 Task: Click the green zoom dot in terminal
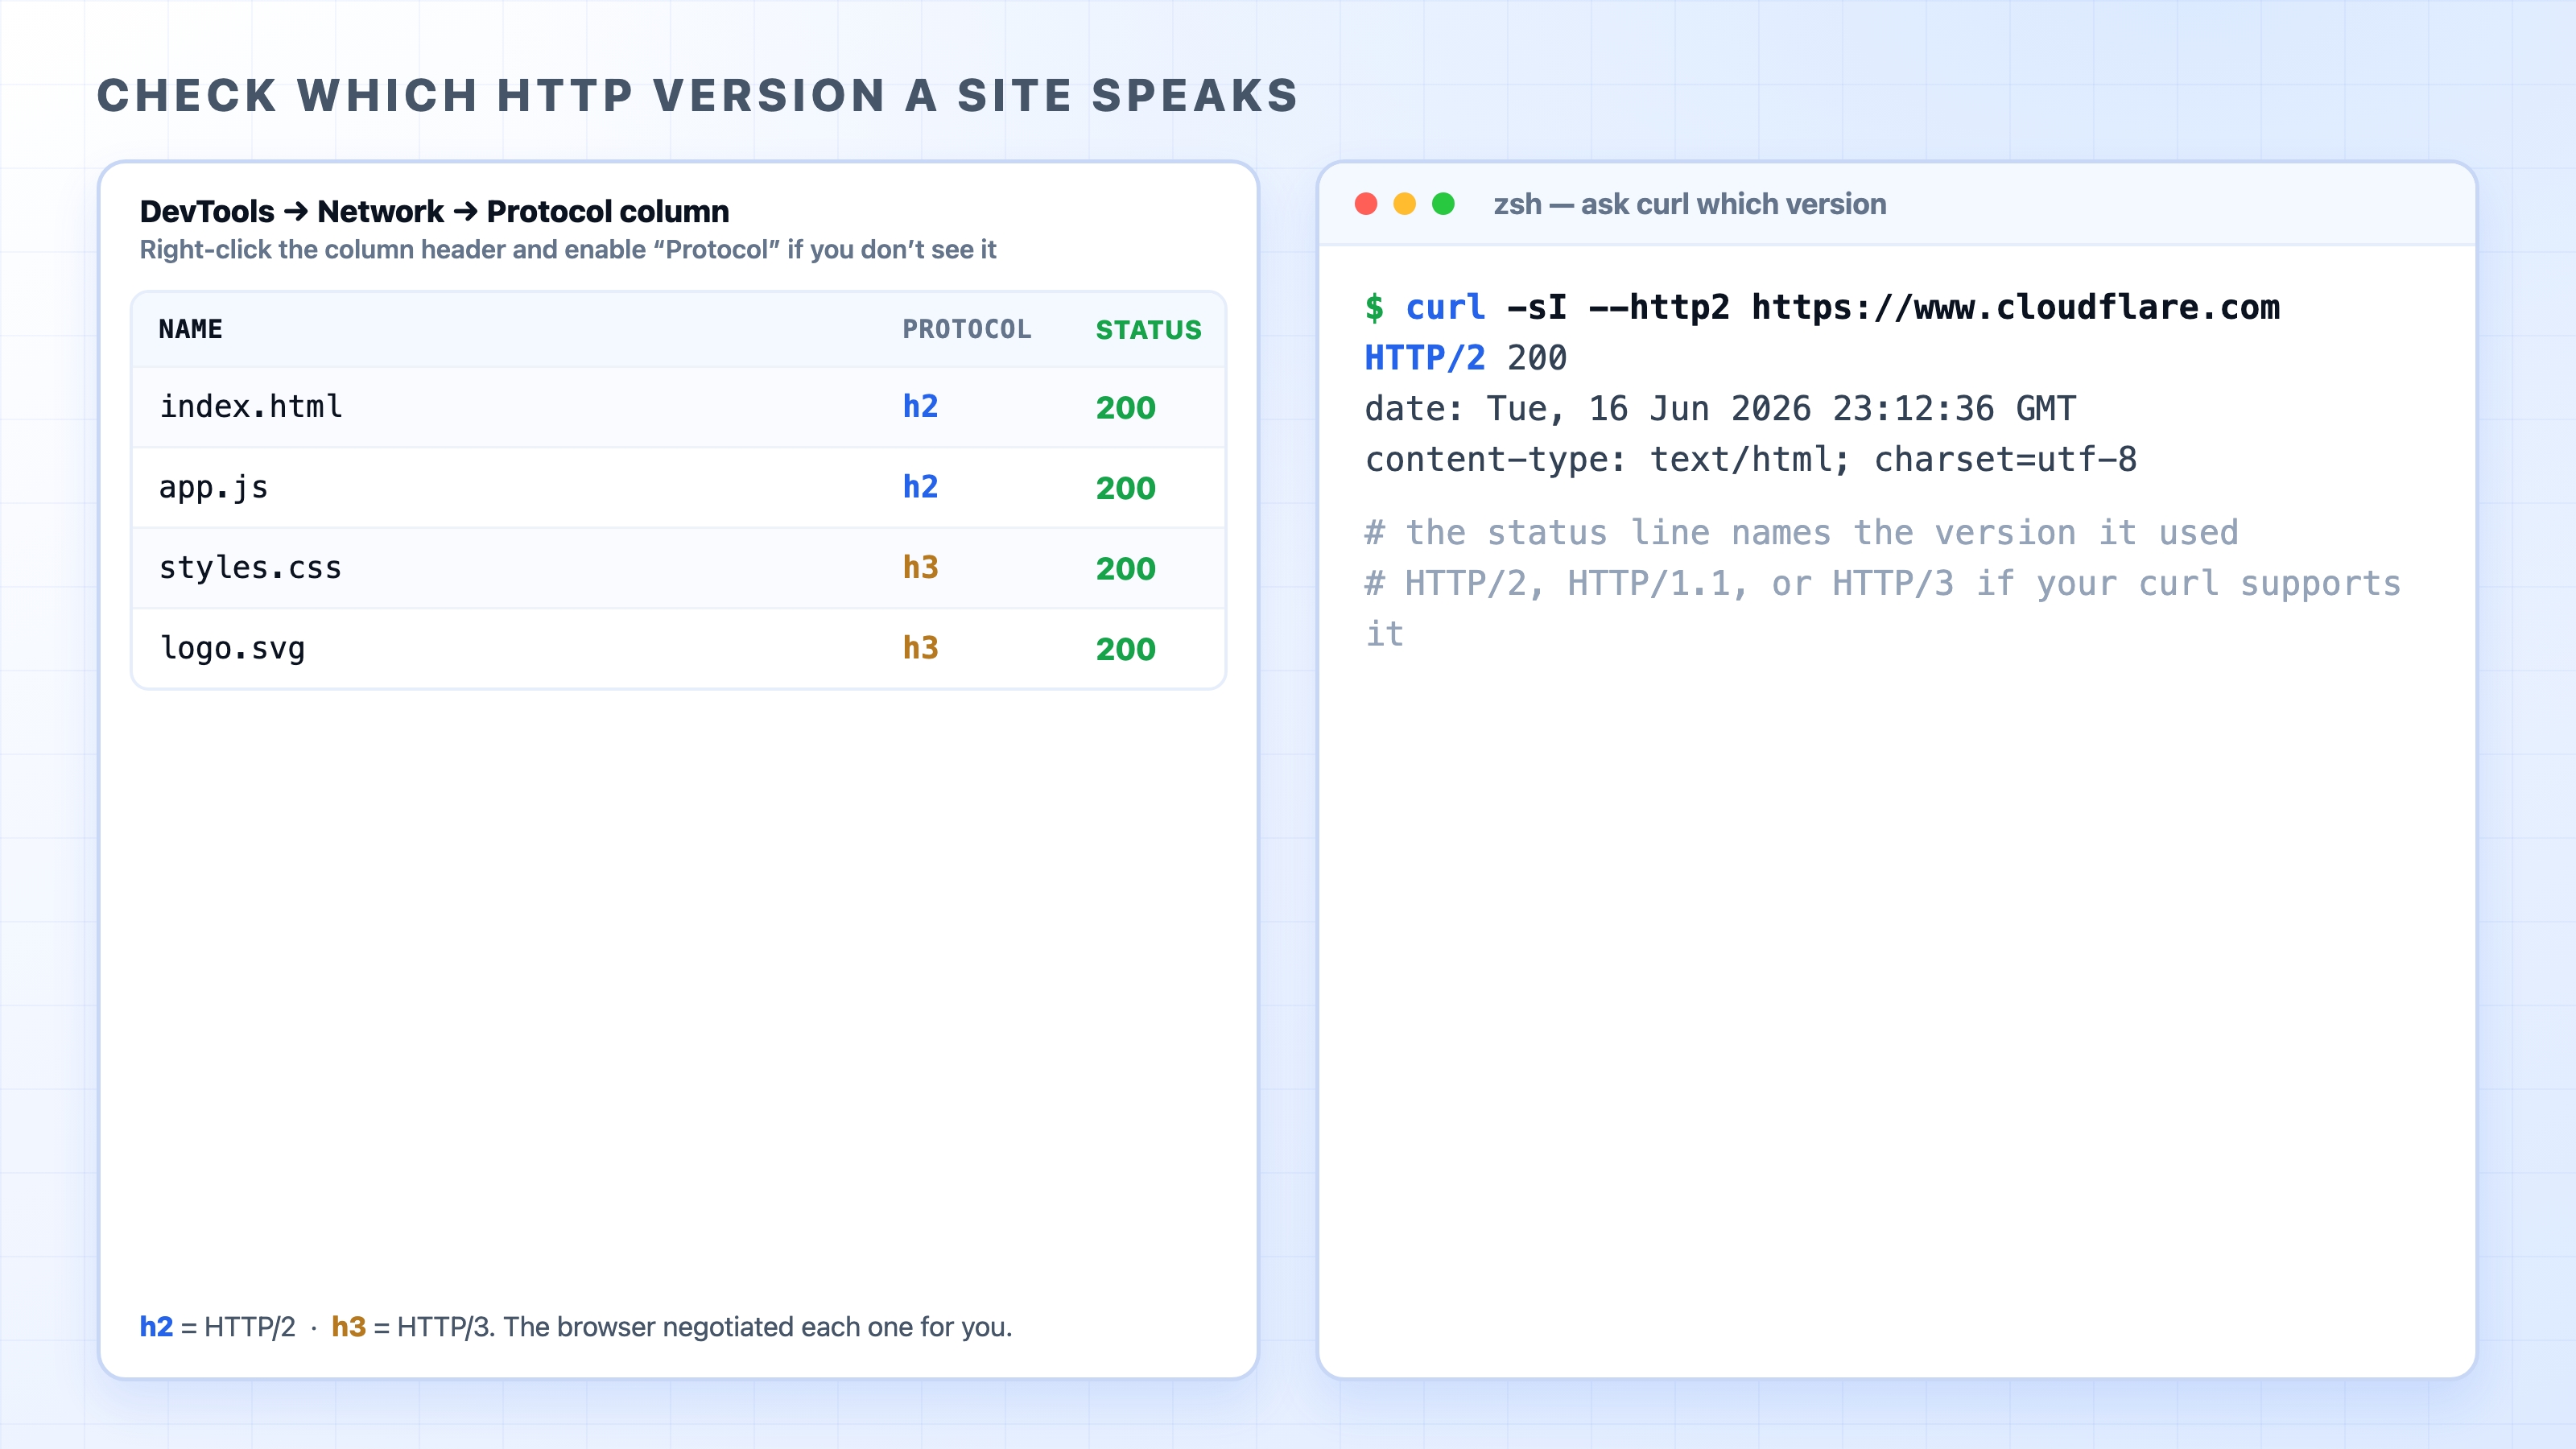click(x=1443, y=204)
